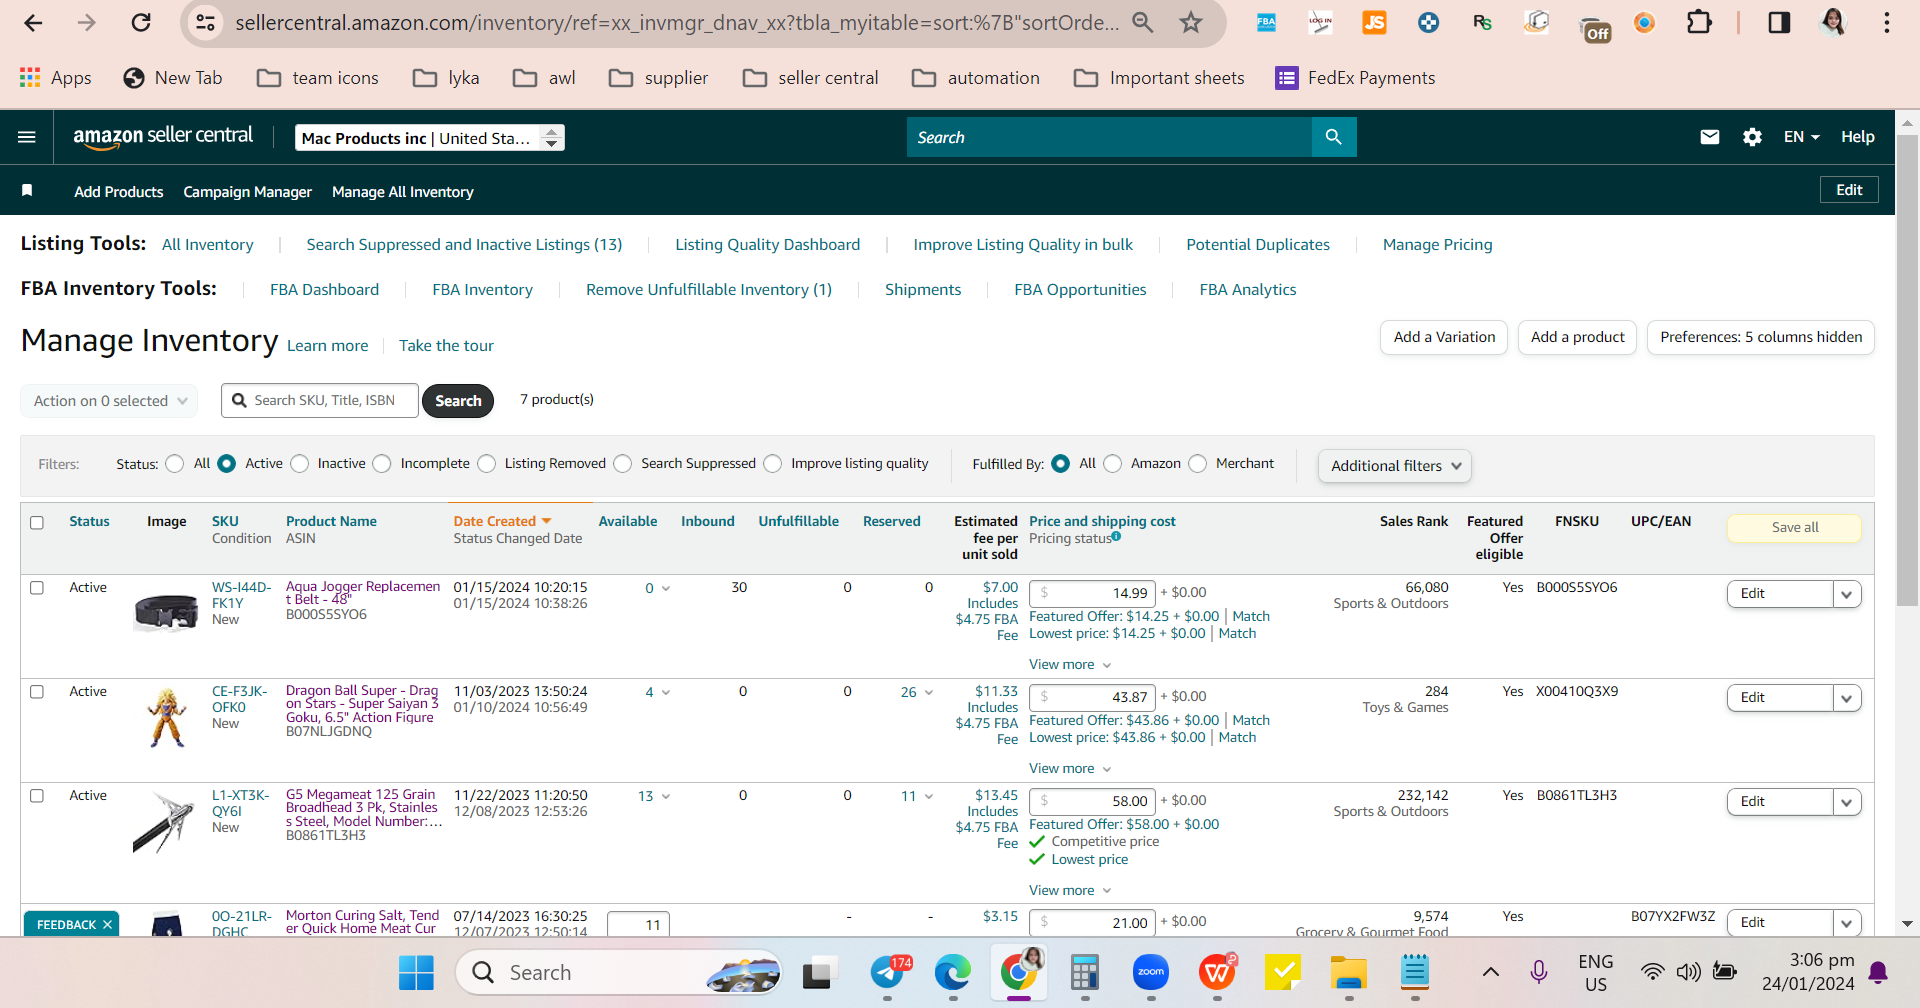Choose the Search Suppressed status radio
1920x1008 pixels.
[623, 464]
